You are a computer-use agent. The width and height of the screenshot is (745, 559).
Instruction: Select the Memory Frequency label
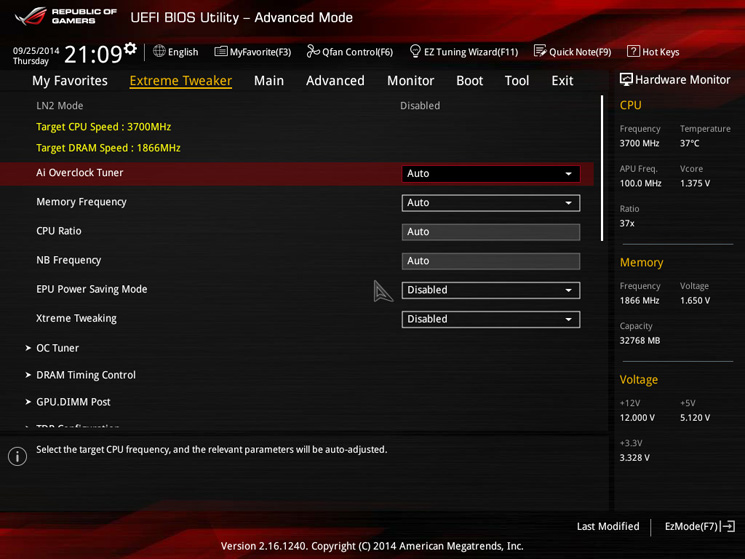(x=81, y=202)
